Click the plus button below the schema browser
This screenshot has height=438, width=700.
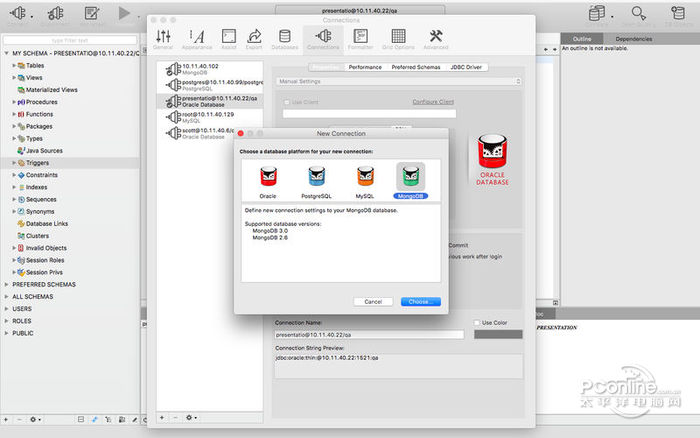point(6,420)
